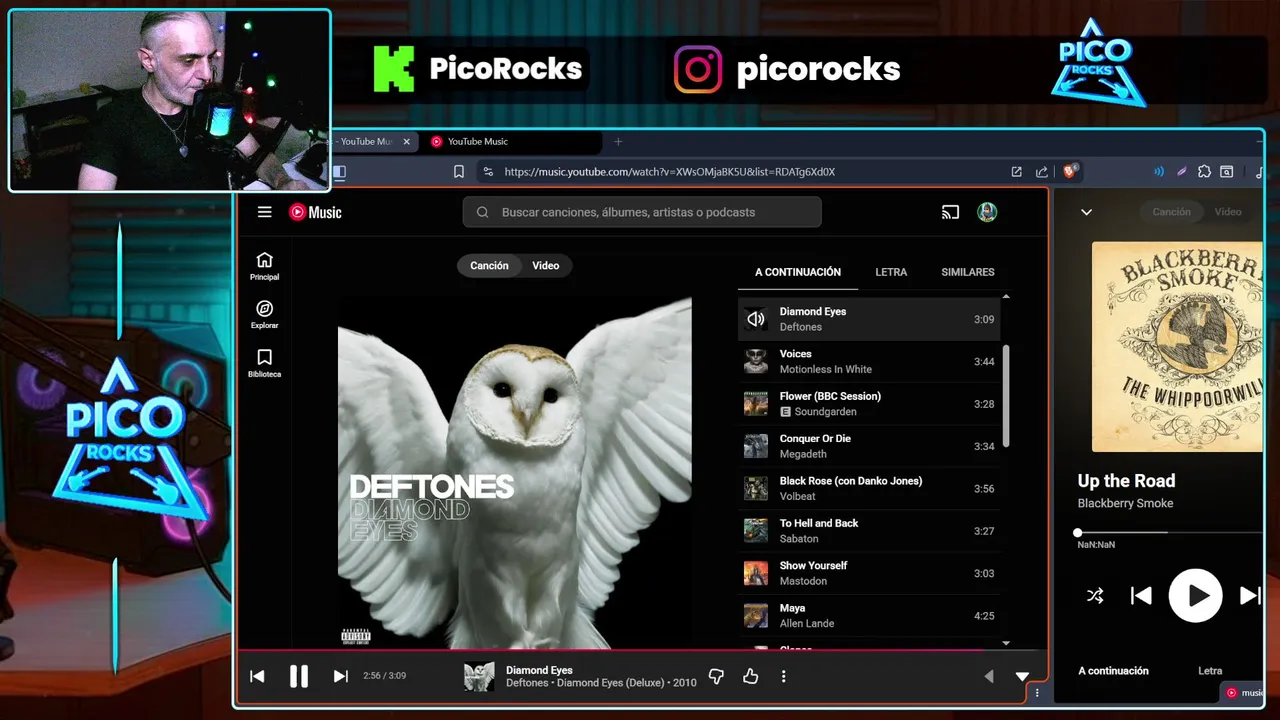Image resolution: width=1280 pixels, height=720 pixels.
Task: Open A continuación tab in side player
Action: [1113, 671]
